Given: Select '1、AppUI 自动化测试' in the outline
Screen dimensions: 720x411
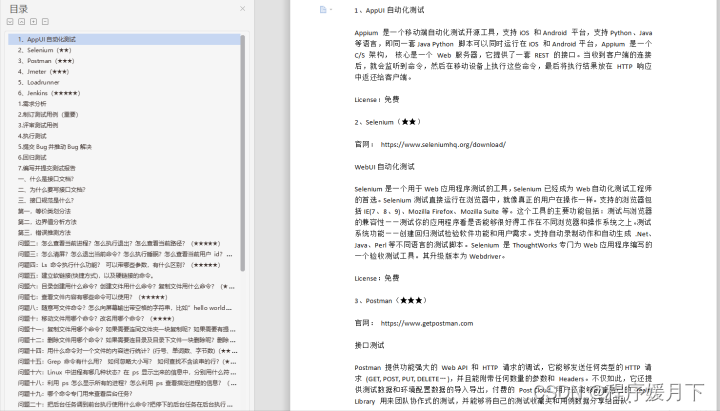Looking at the screenshot, I should click(x=124, y=39).
